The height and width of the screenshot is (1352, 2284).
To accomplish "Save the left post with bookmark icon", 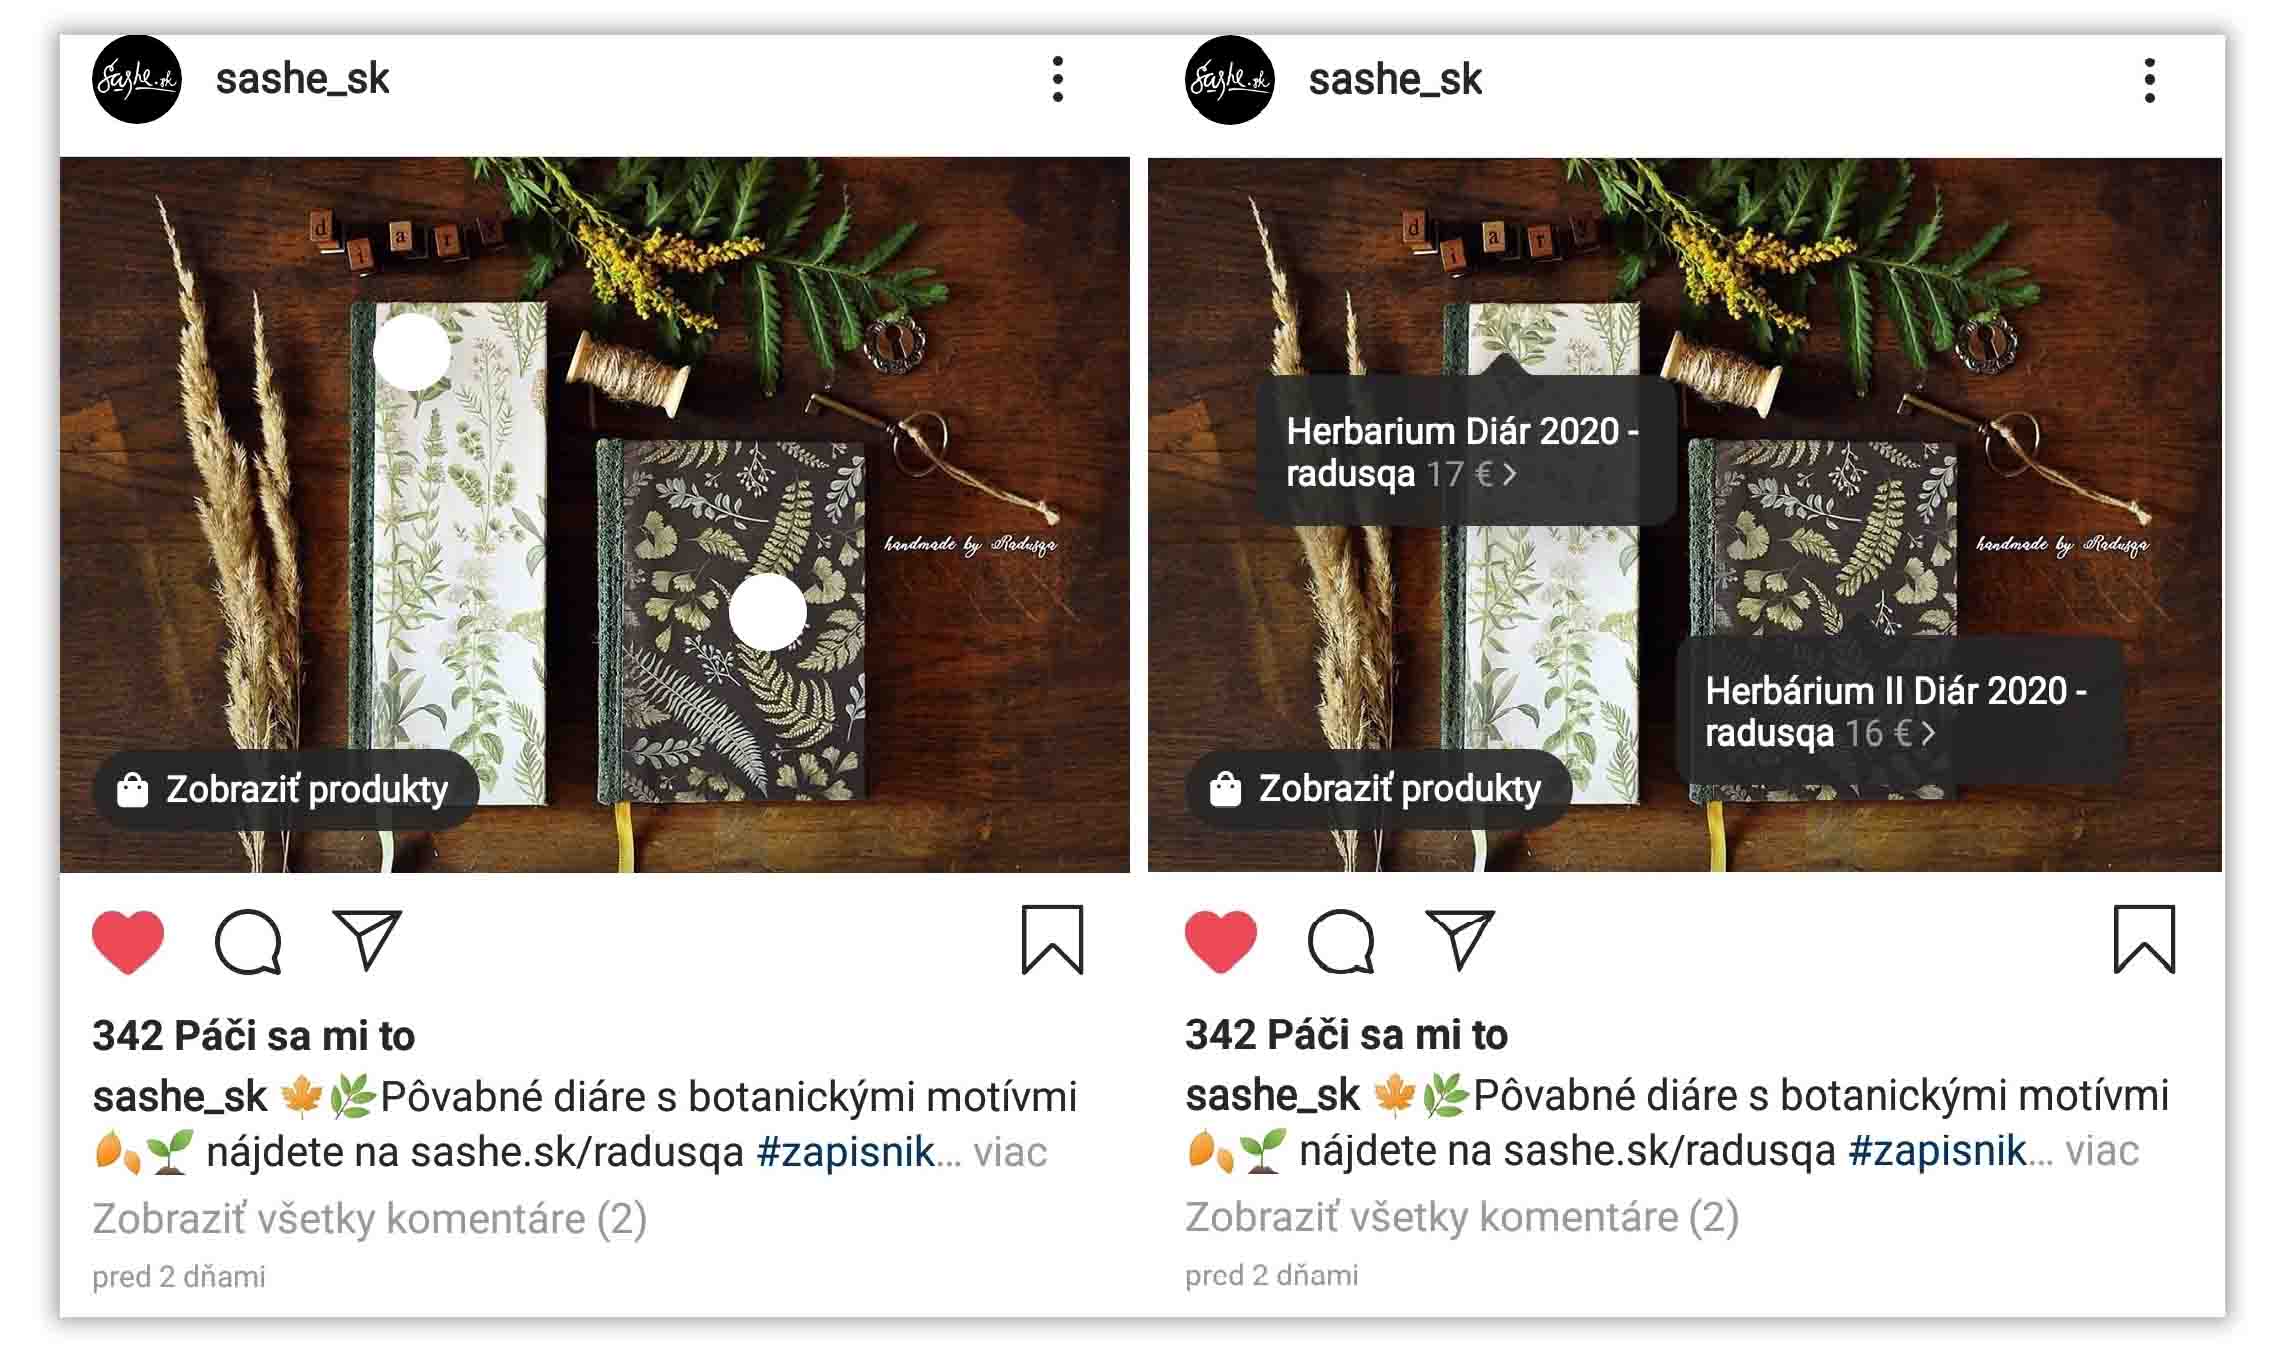I will (x=1052, y=939).
